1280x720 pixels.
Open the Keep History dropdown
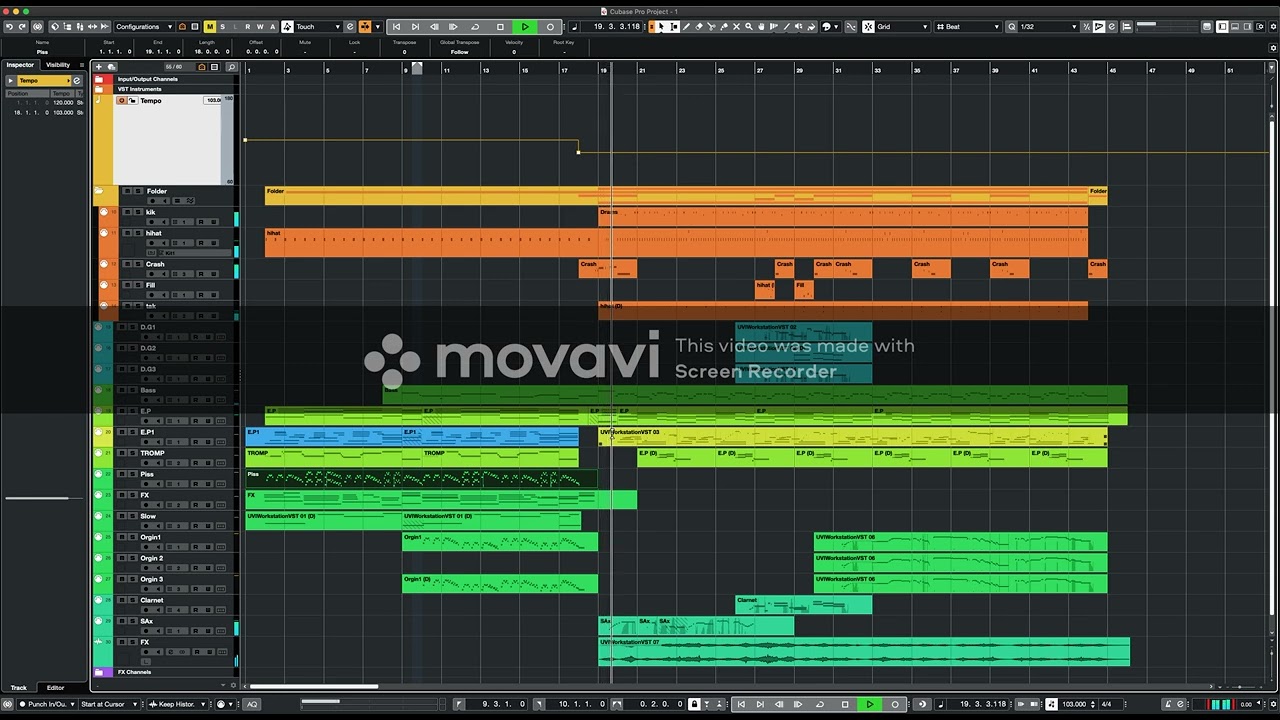178,704
